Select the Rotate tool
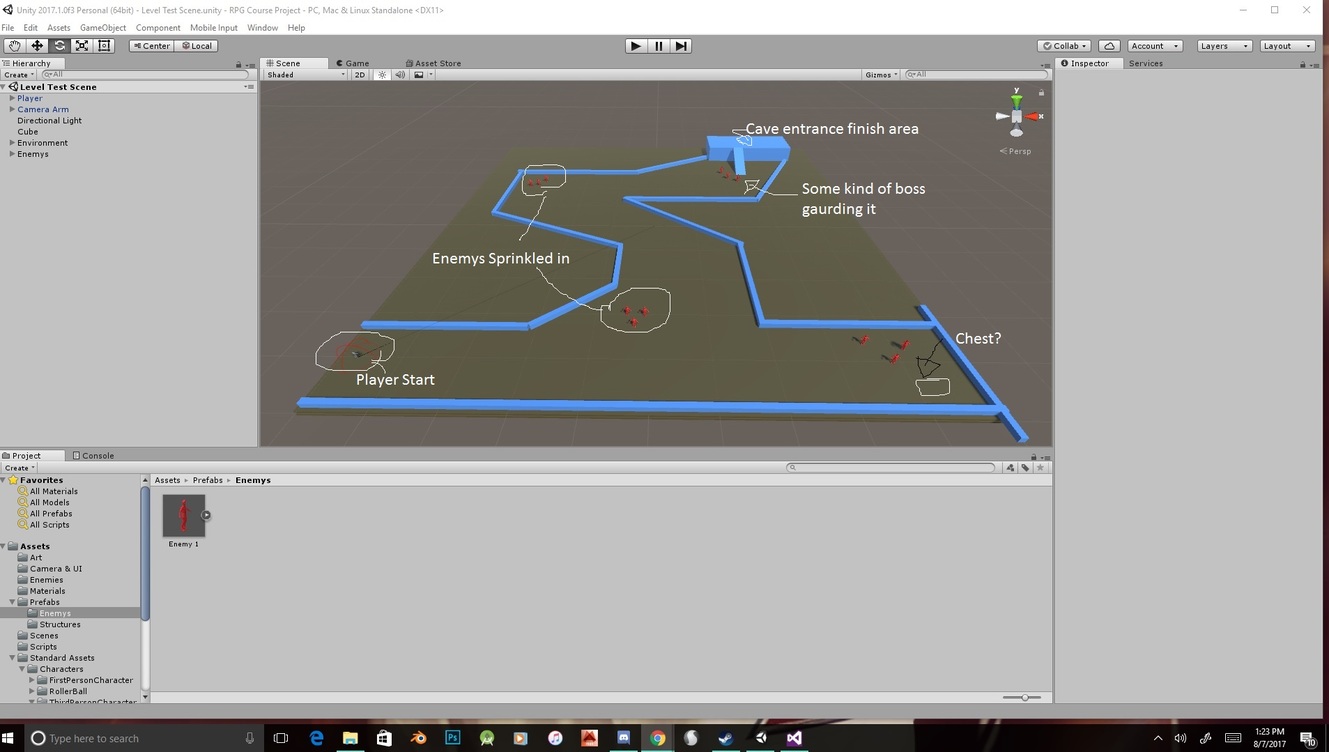 (x=59, y=46)
